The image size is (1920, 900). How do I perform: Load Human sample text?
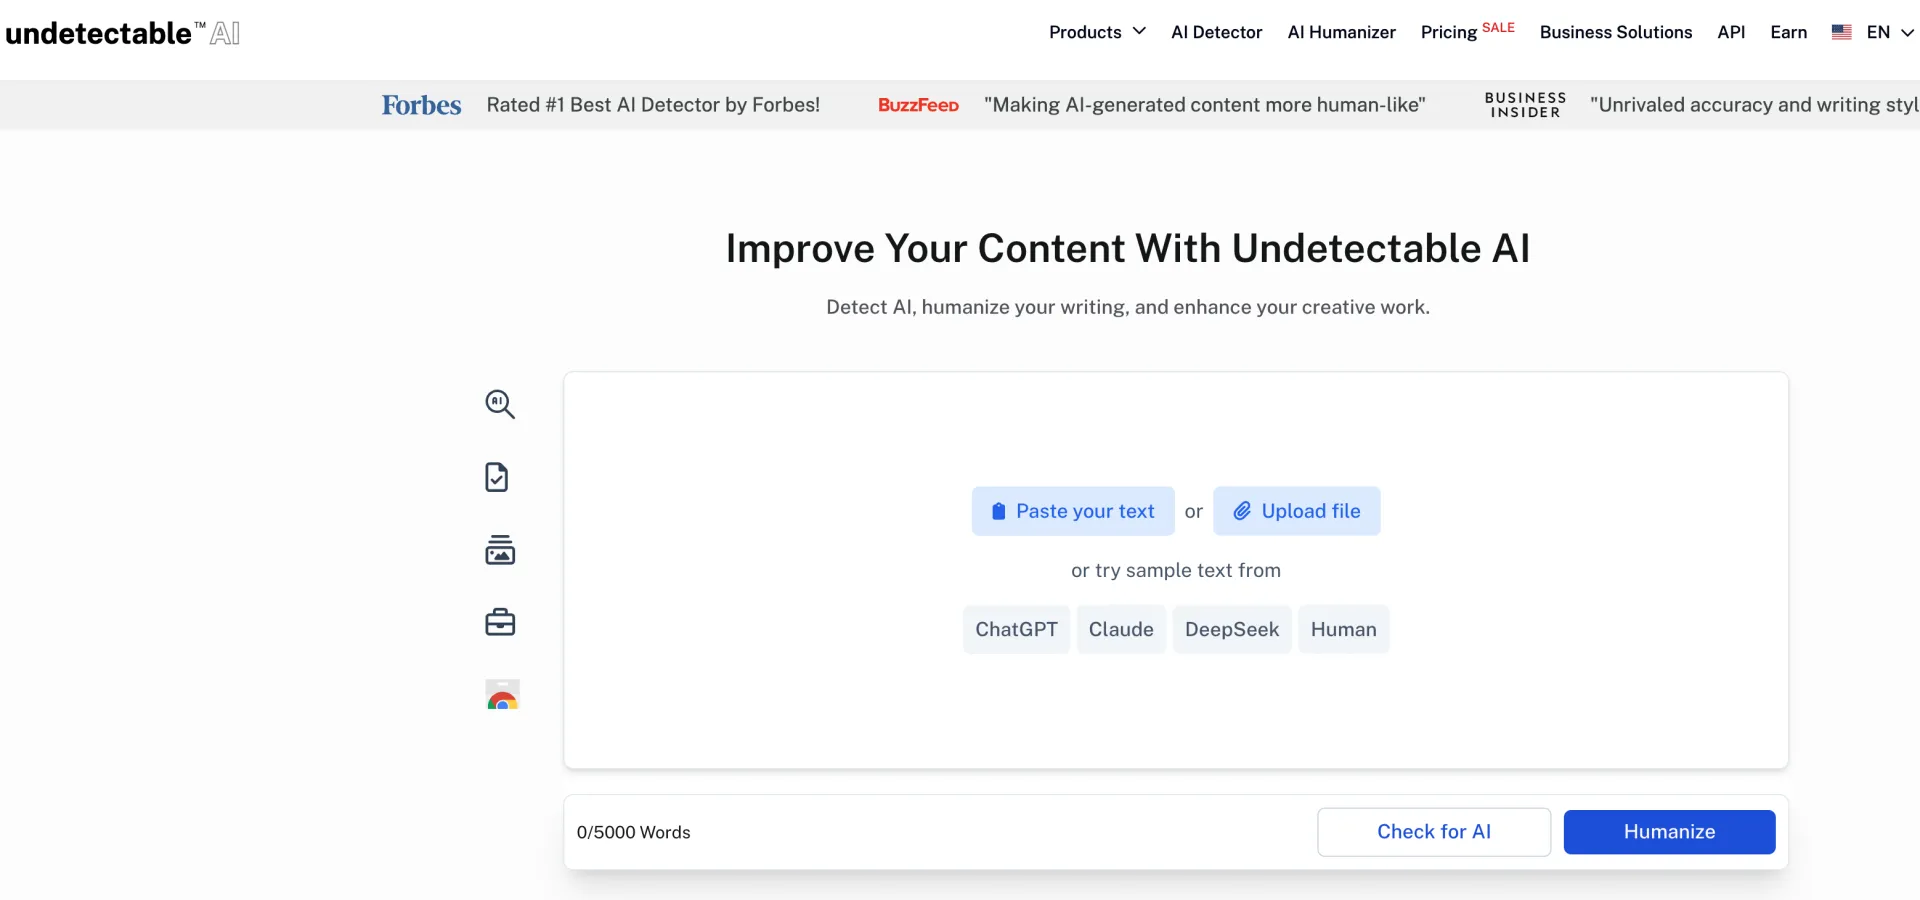tap(1343, 629)
